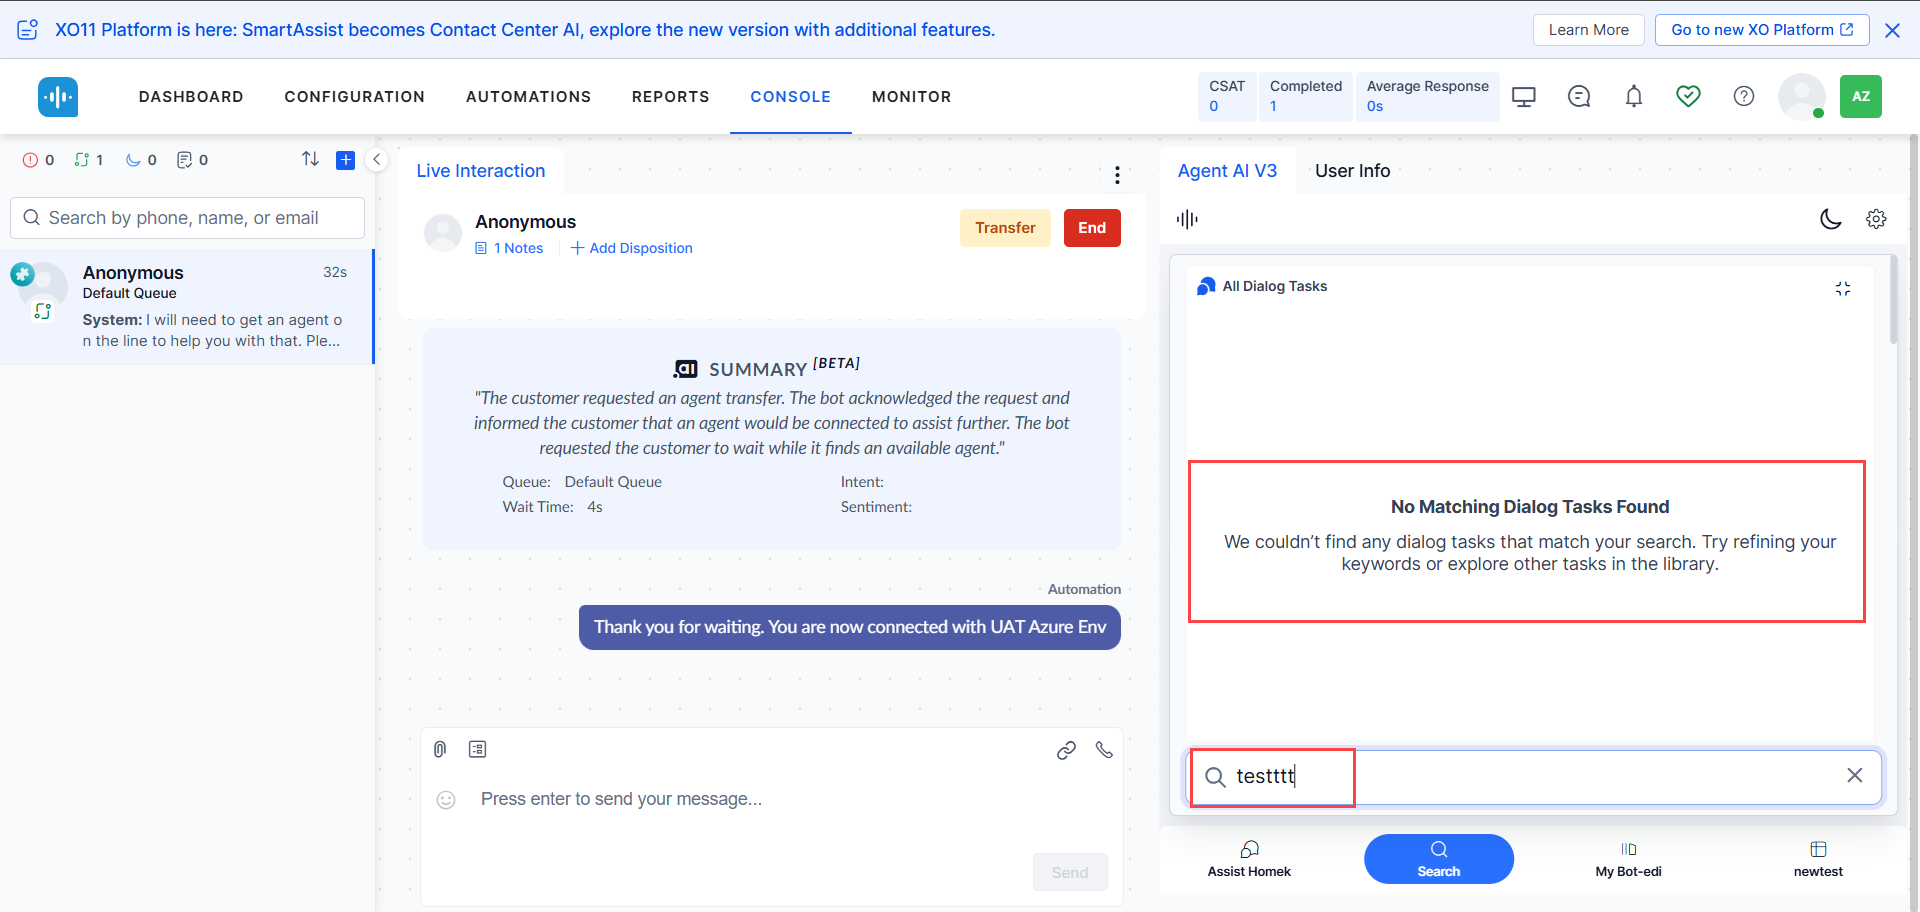The height and width of the screenshot is (912, 1920).
Task: Click the search by phone, name field
Action: click(188, 218)
